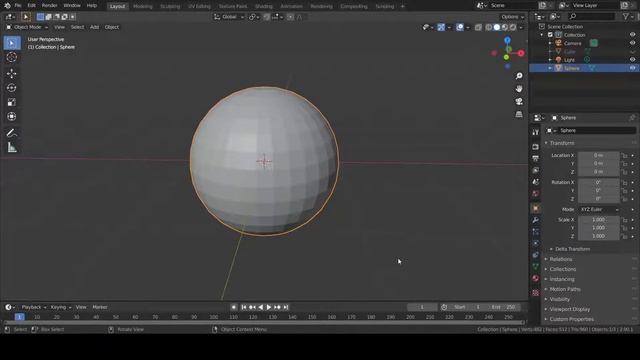Expand the Relations panel
The height and width of the screenshot is (360, 640).
tap(561, 259)
